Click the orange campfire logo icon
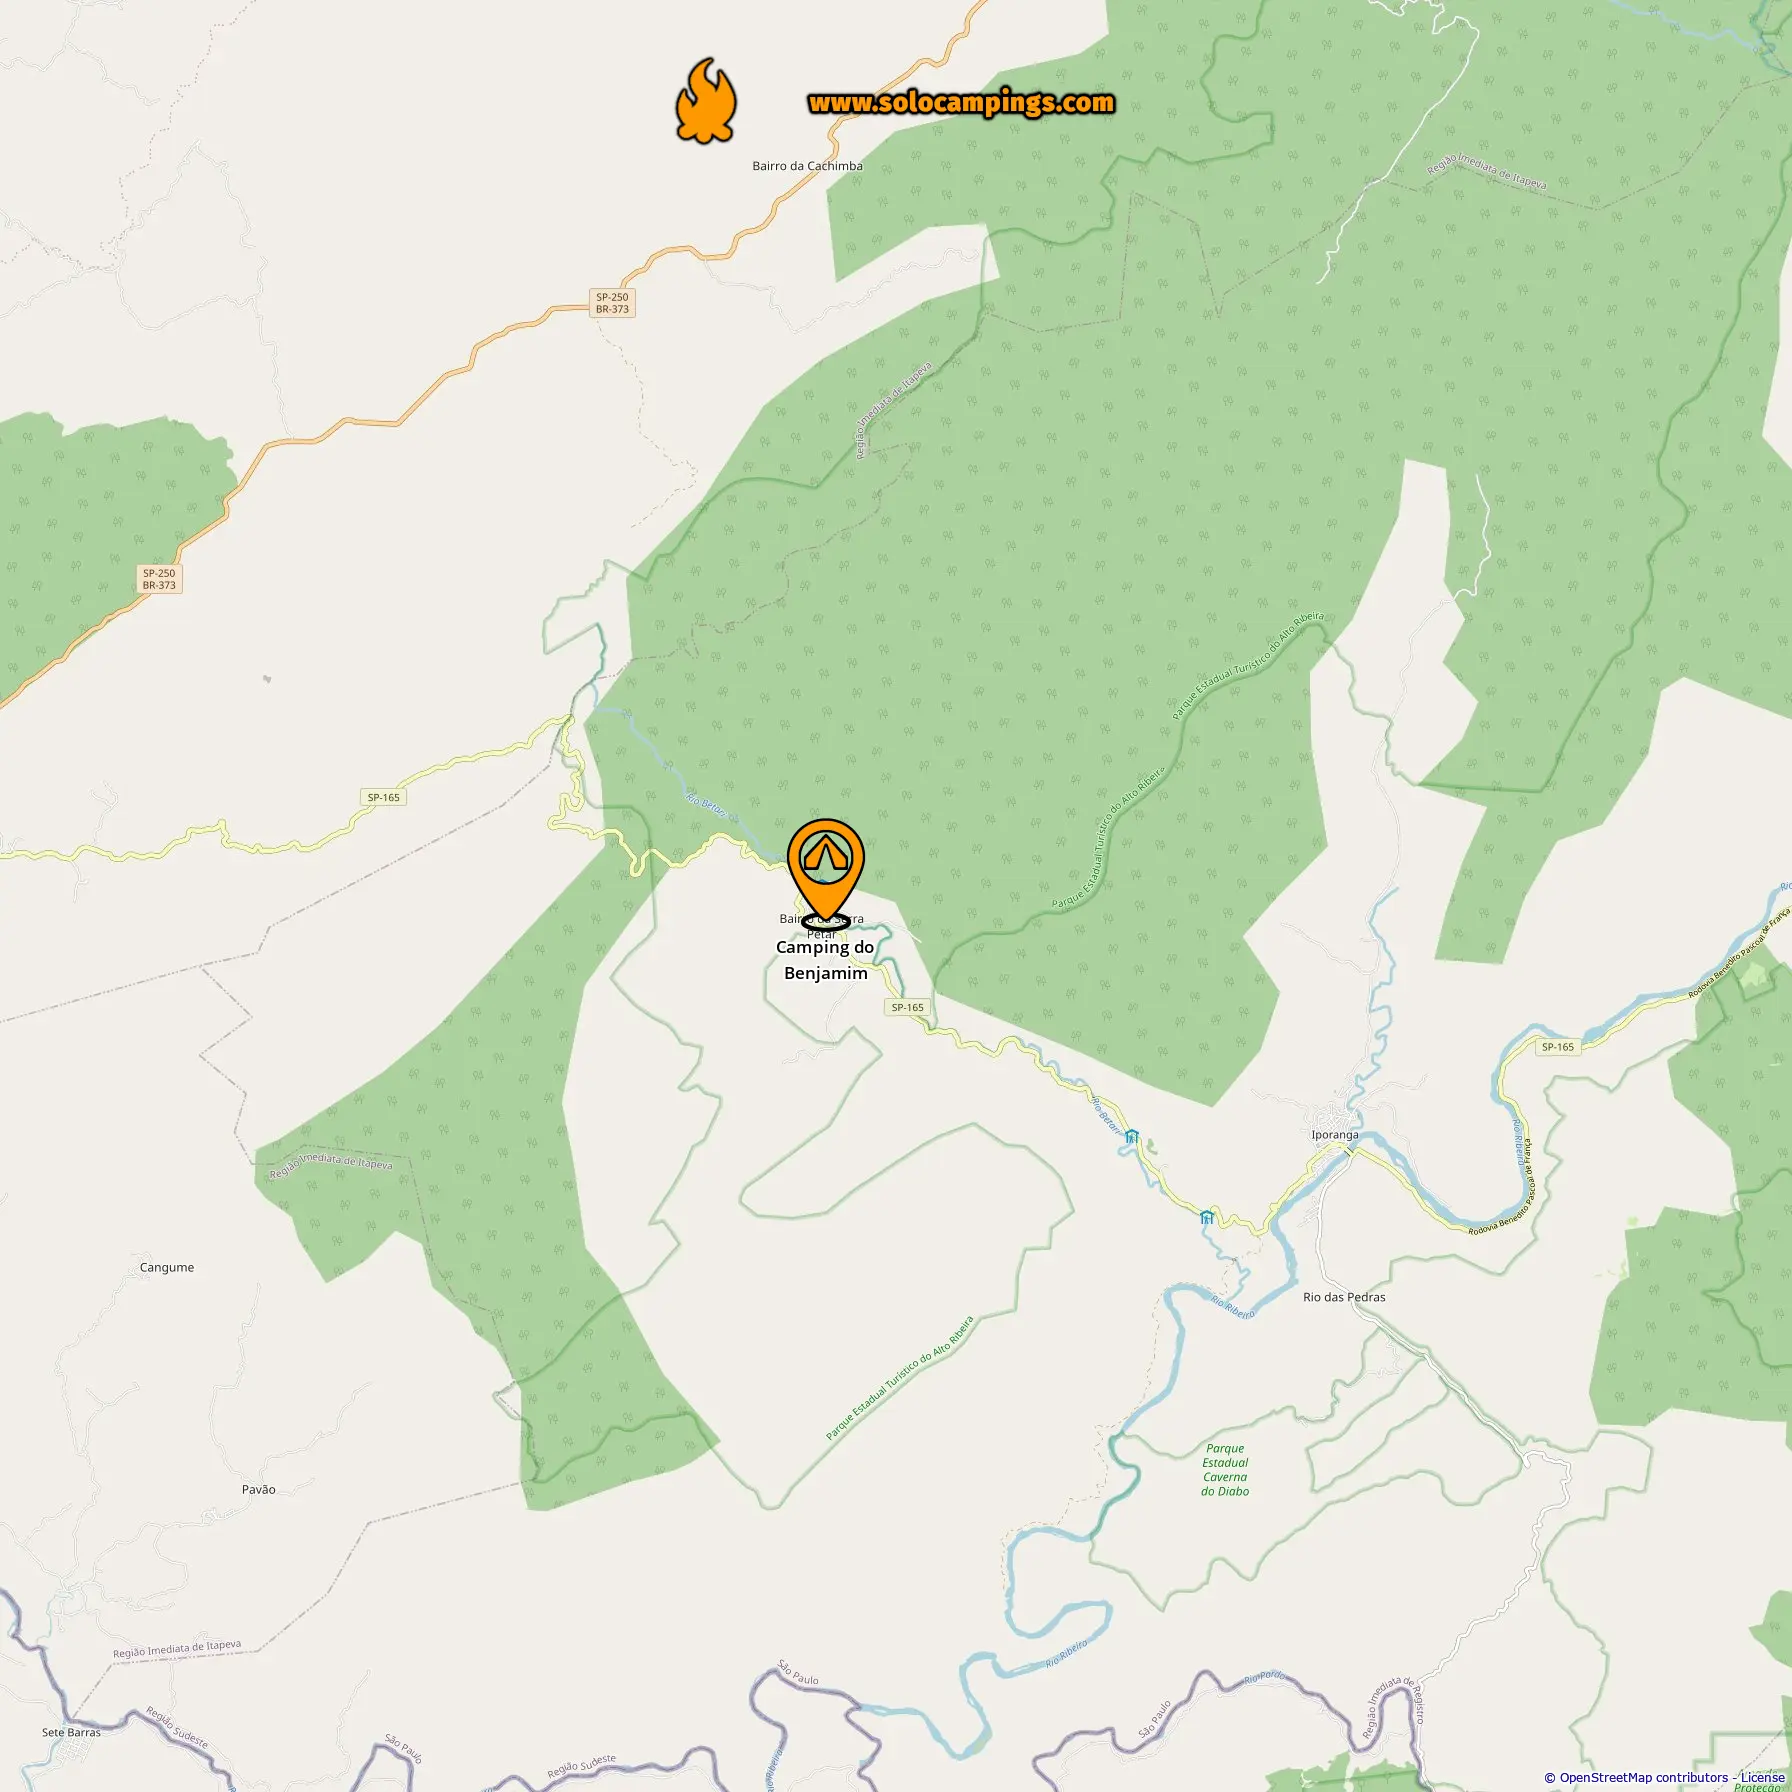Viewport: 1792px width, 1792px height. point(706,101)
